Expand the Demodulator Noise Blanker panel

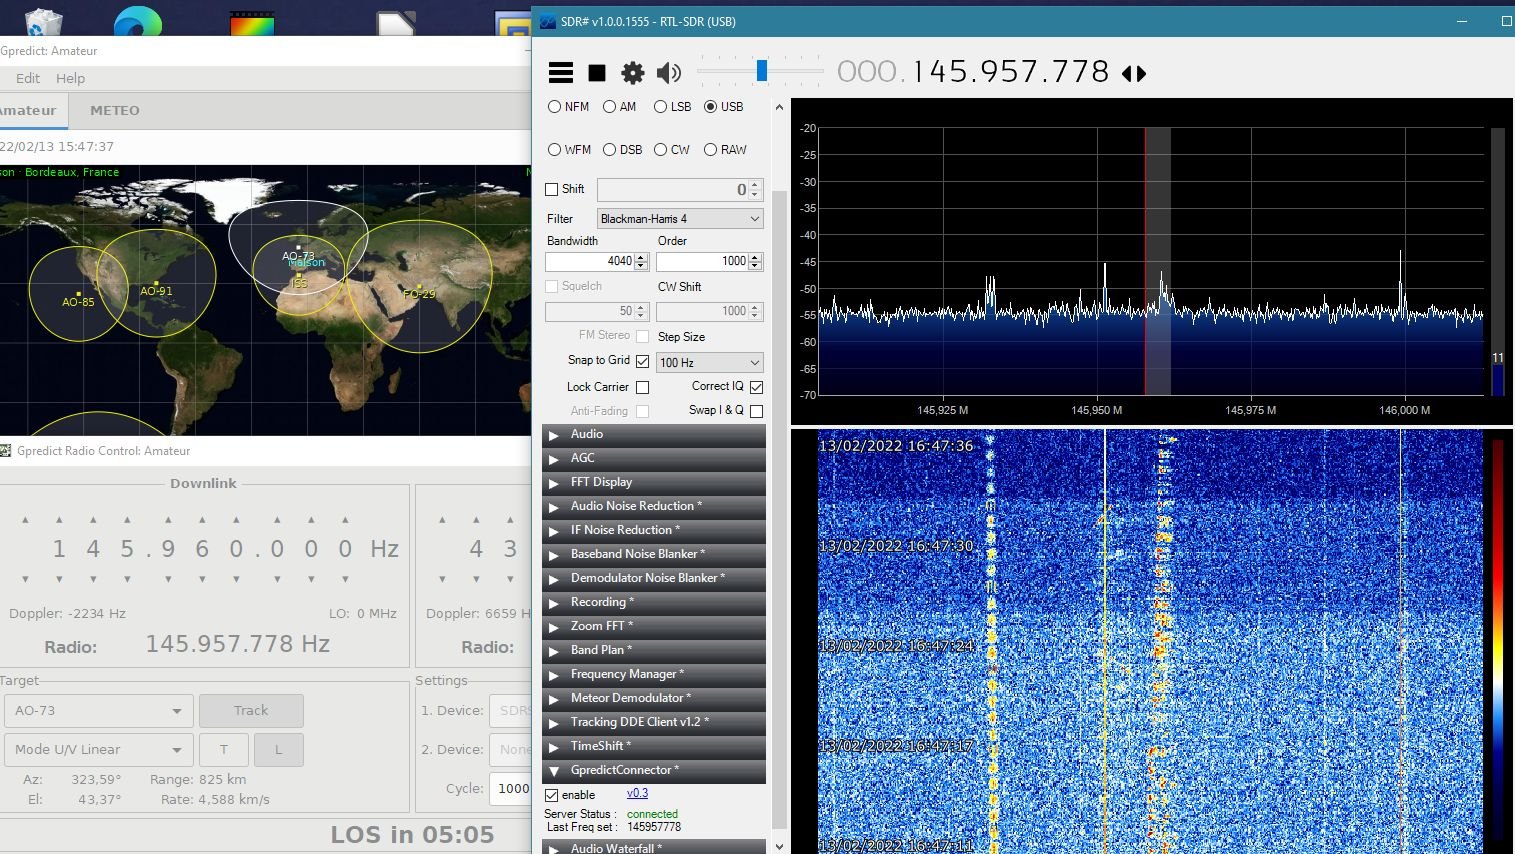coord(654,579)
